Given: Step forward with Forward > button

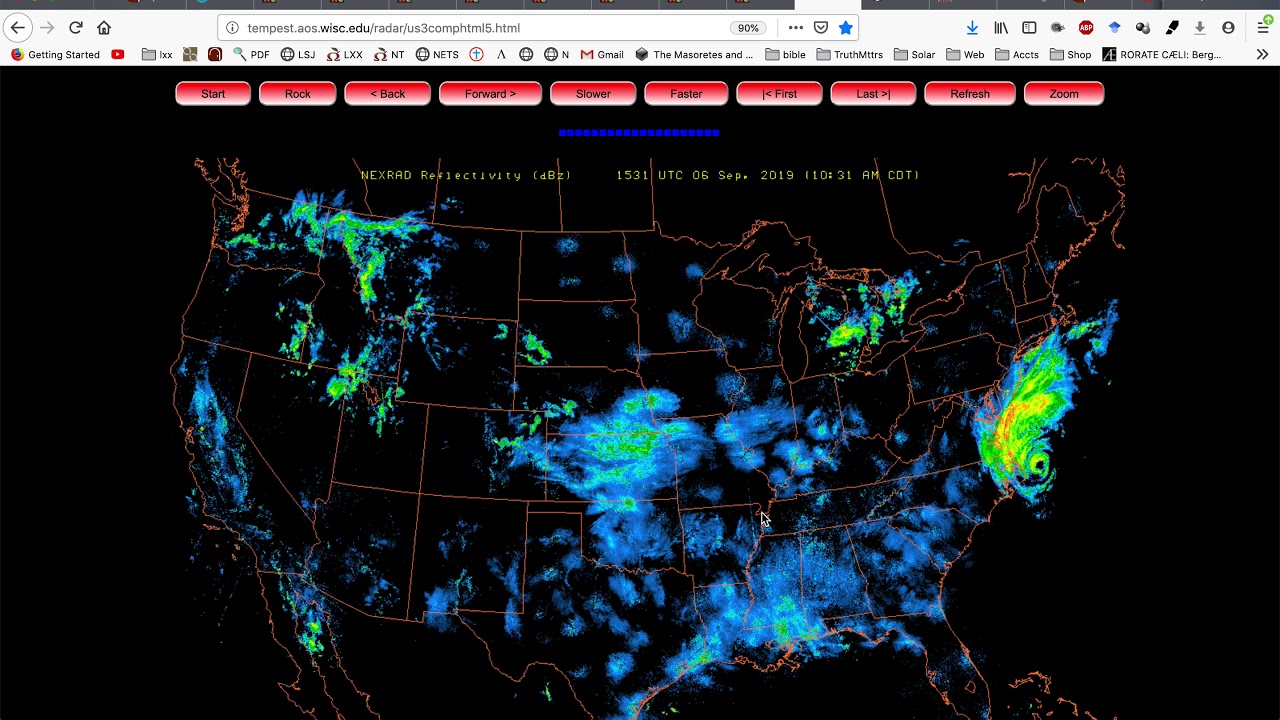Looking at the screenshot, I should [490, 94].
